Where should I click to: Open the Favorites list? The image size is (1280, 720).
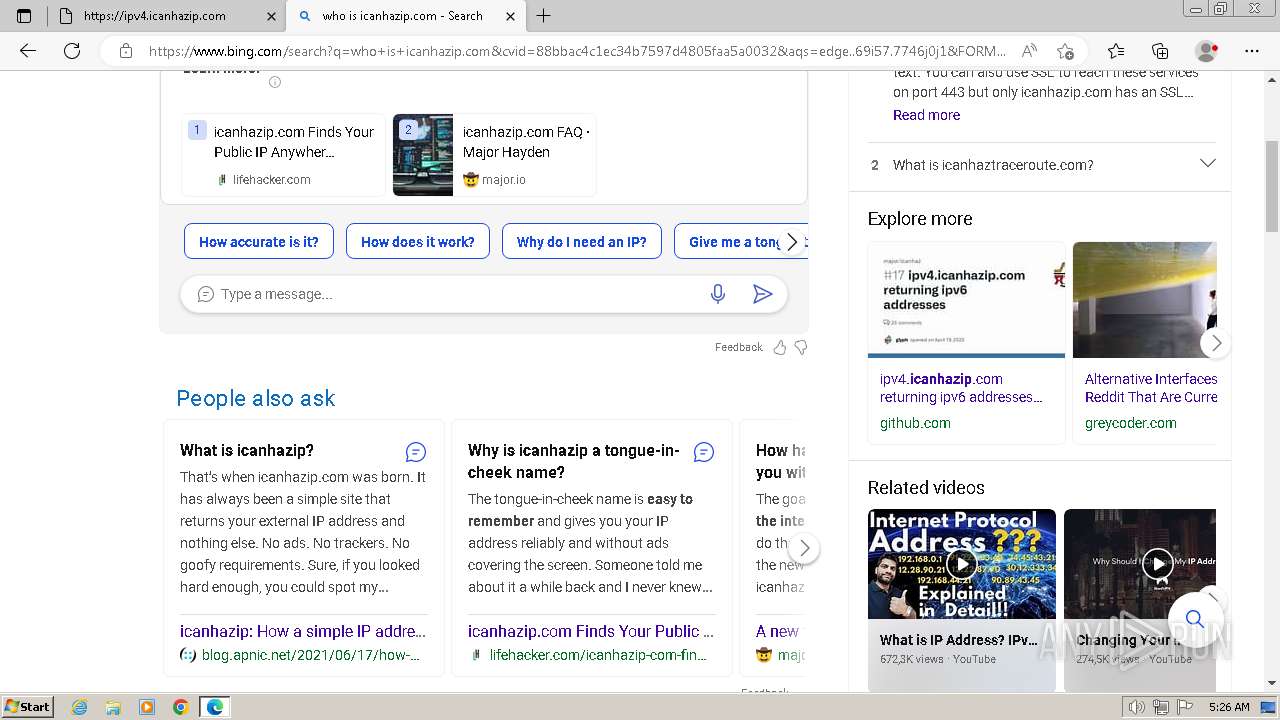click(x=1116, y=51)
